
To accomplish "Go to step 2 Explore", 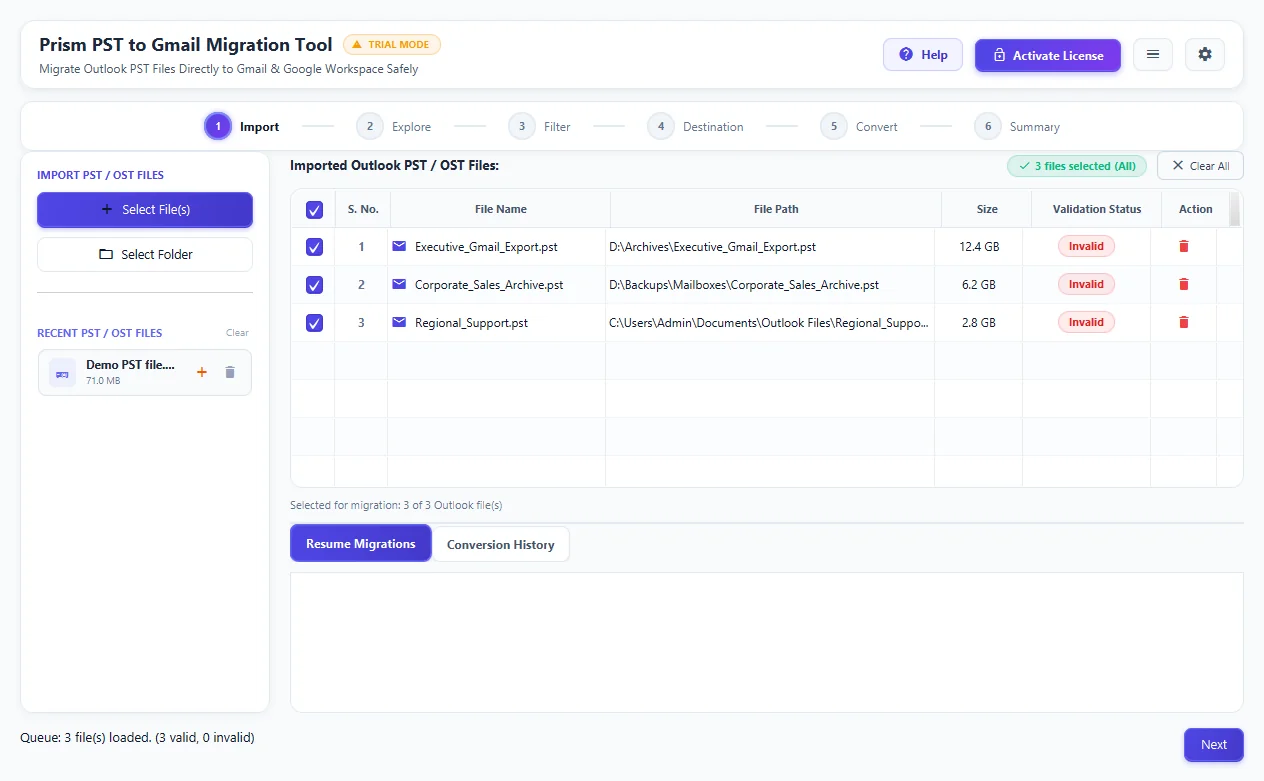I will click(394, 127).
